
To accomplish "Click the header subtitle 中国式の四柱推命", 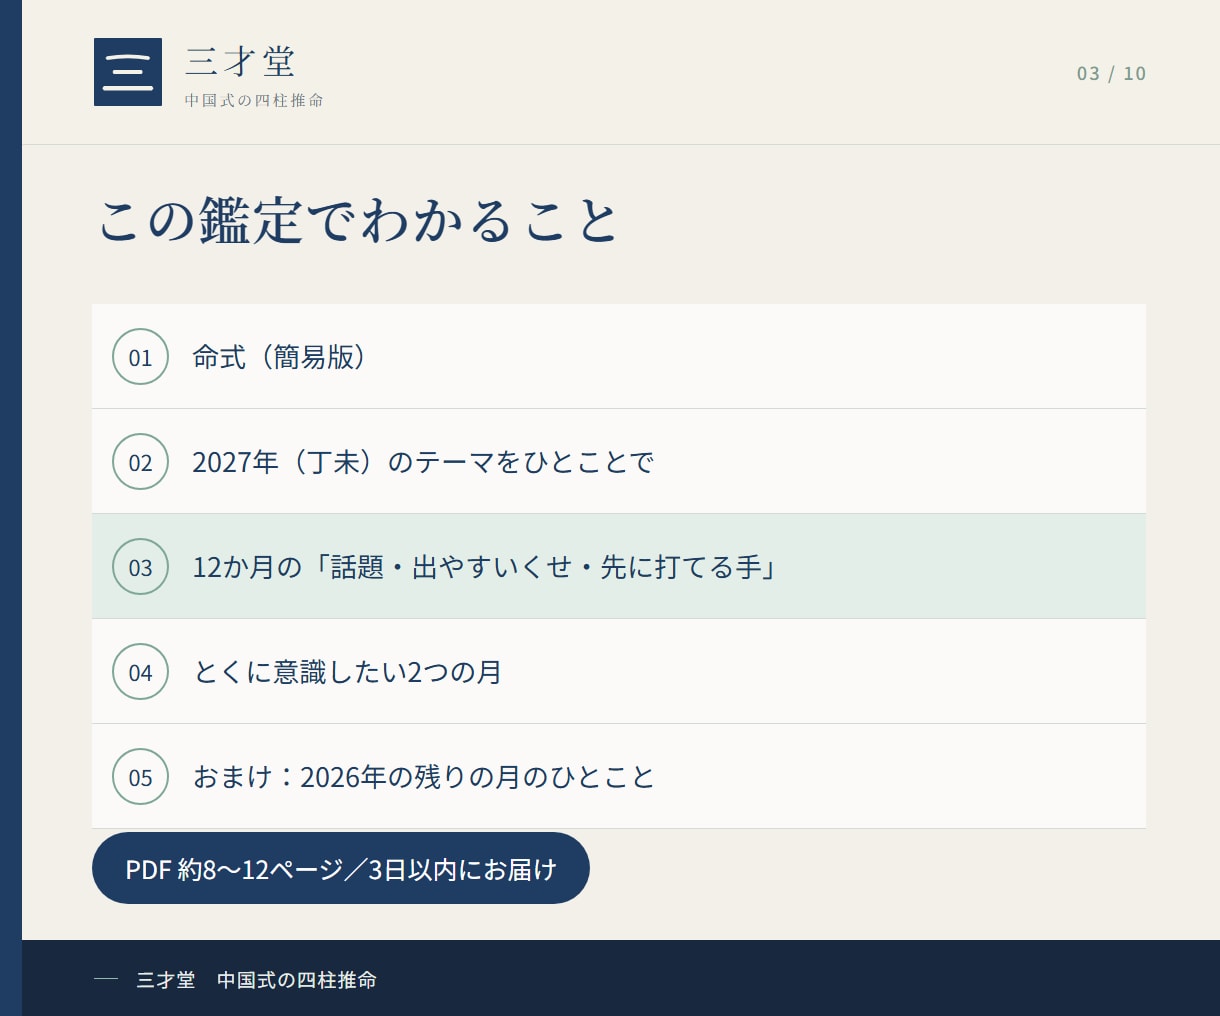I will [x=254, y=100].
